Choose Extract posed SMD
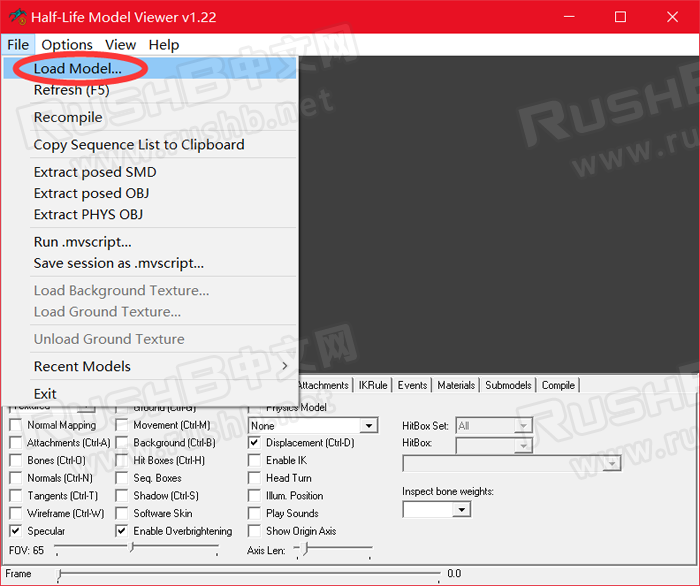The width and height of the screenshot is (700, 586). (x=95, y=172)
